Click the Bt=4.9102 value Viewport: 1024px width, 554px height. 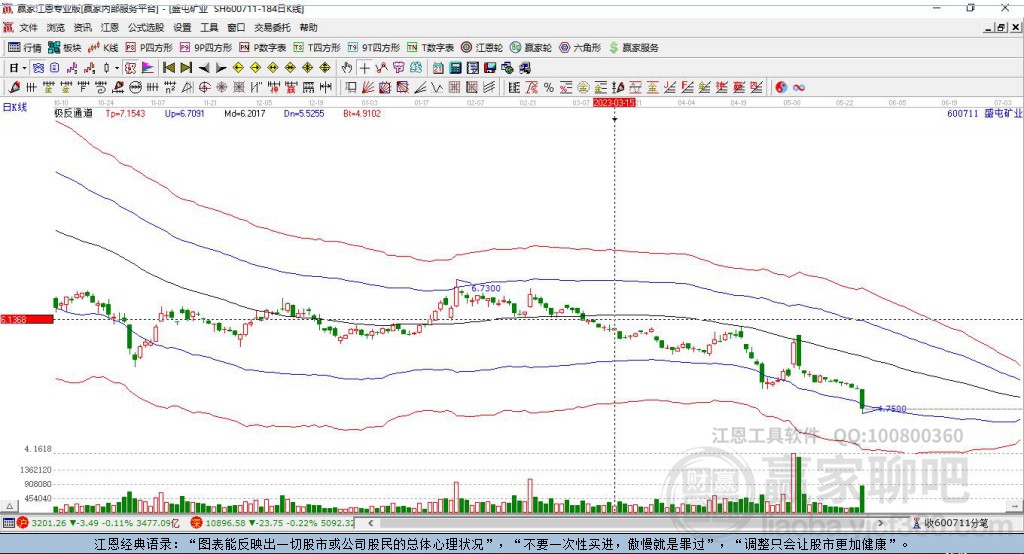click(x=362, y=114)
